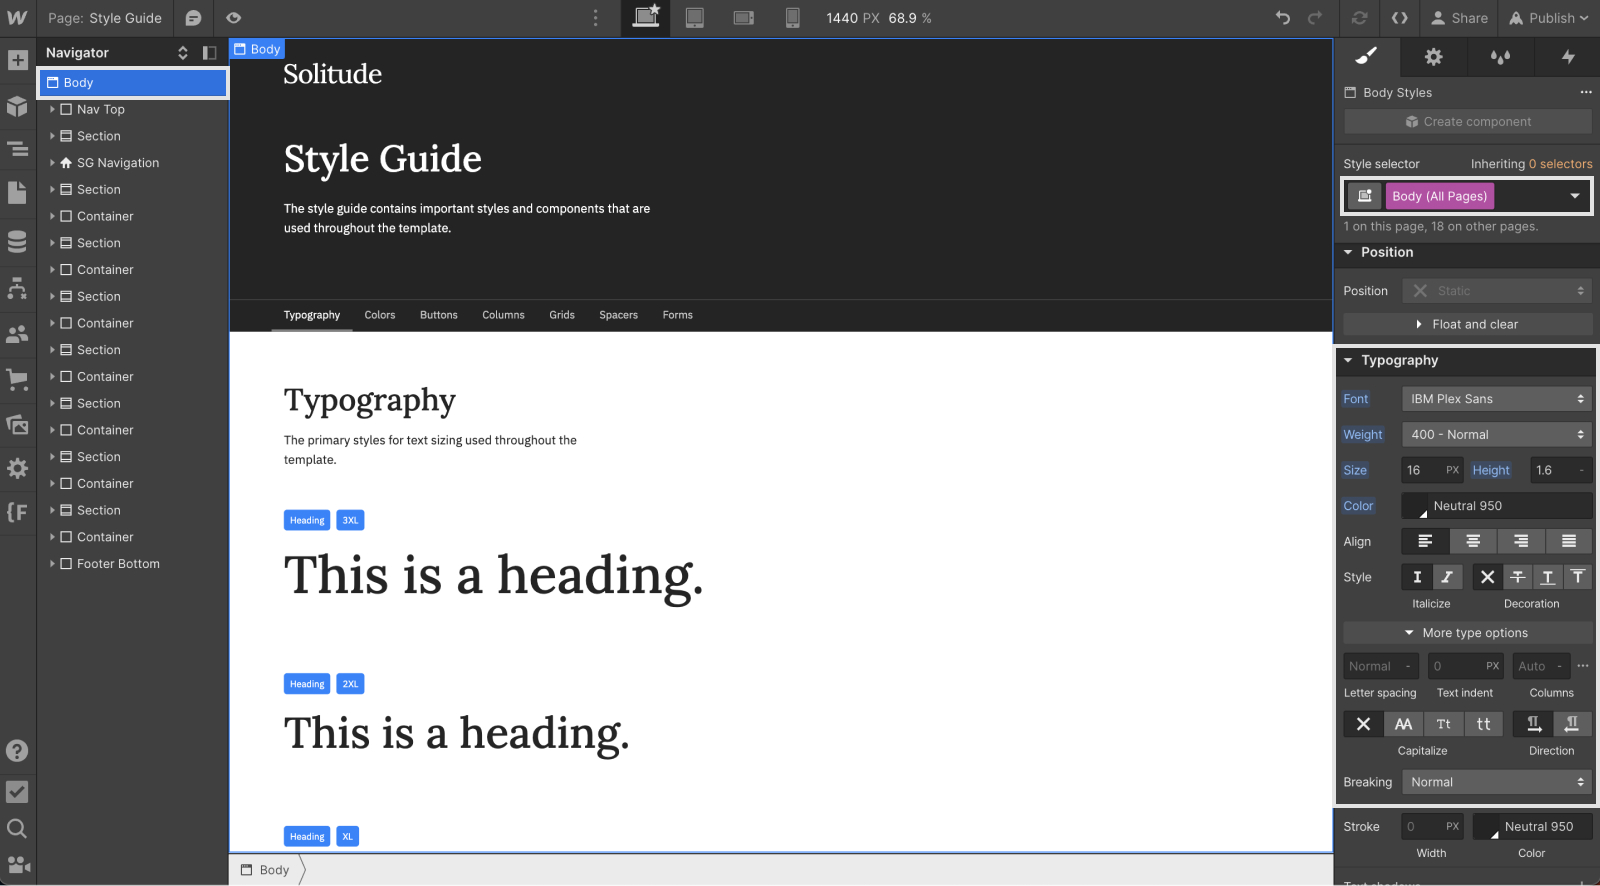The height and width of the screenshot is (886, 1600).
Task: Switch to tablet breakpoint
Action: 695,18
